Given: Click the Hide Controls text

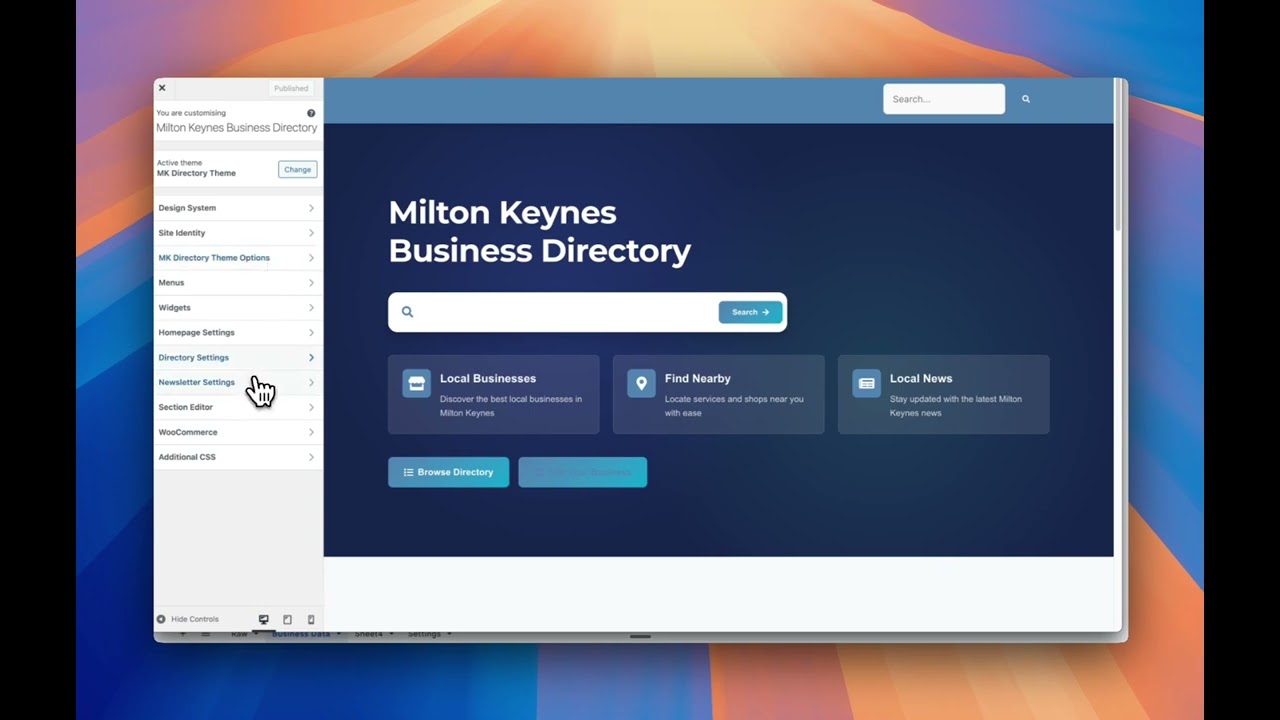Looking at the screenshot, I should [194, 619].
